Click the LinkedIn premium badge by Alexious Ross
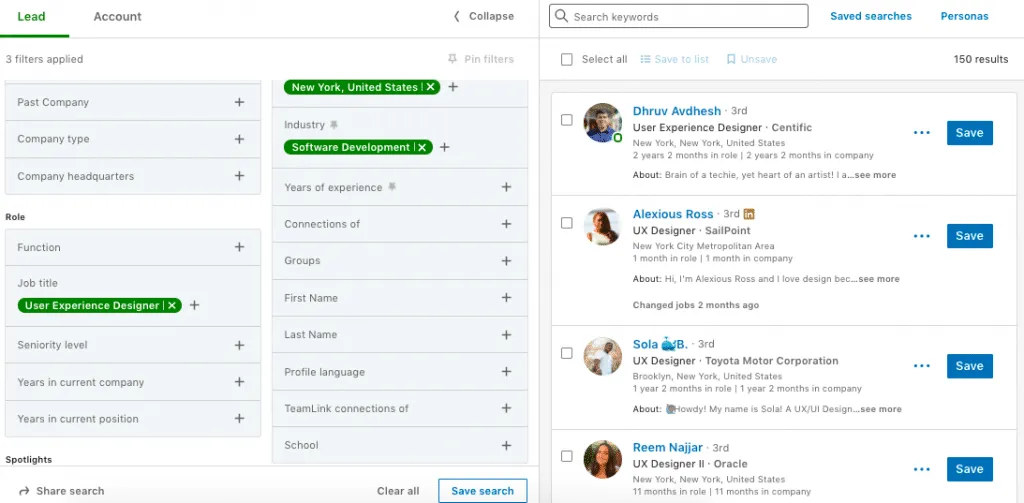This screenshot has width=1024, height=503. [749, 214]
